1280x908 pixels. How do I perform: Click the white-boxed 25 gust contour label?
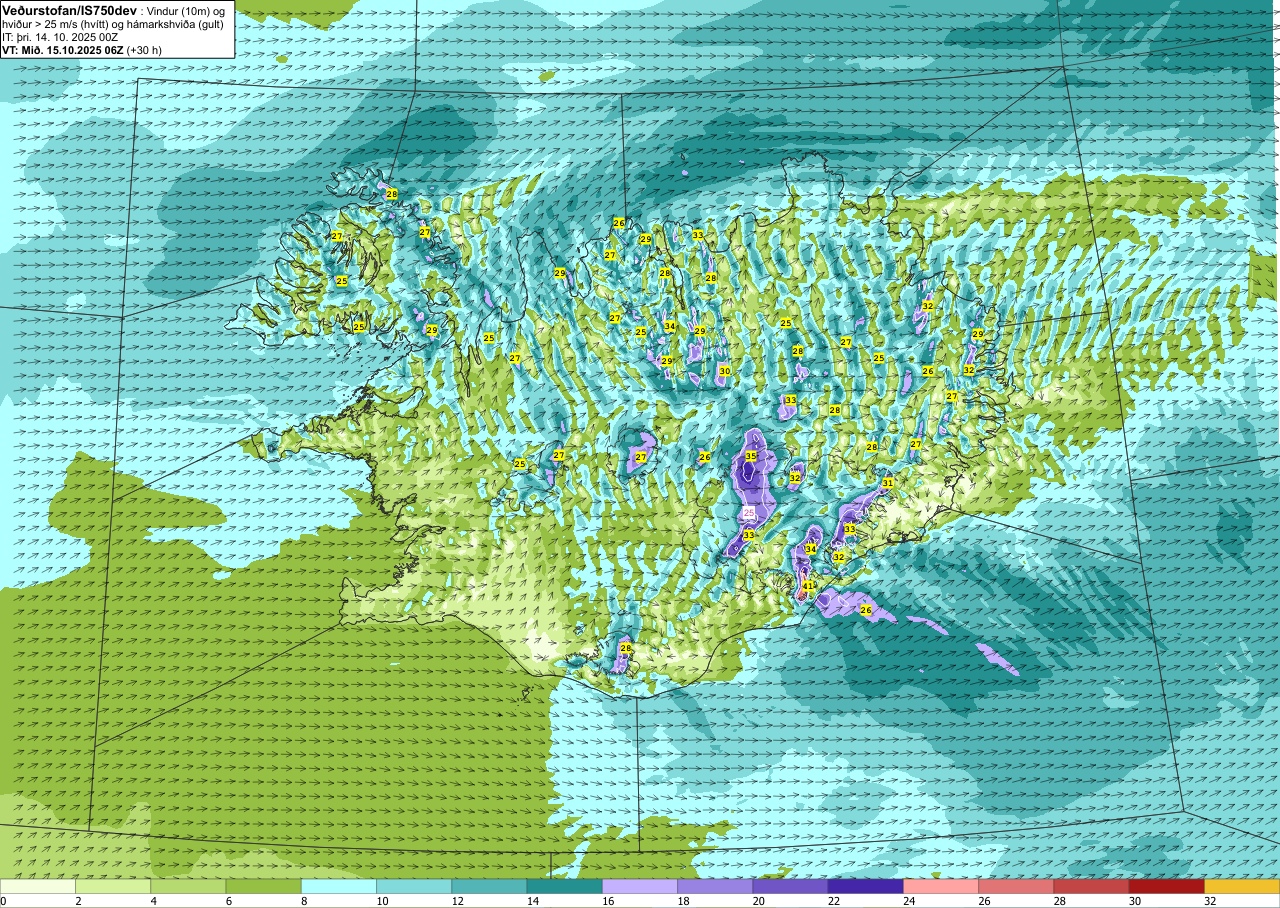[x=749, y=512]
